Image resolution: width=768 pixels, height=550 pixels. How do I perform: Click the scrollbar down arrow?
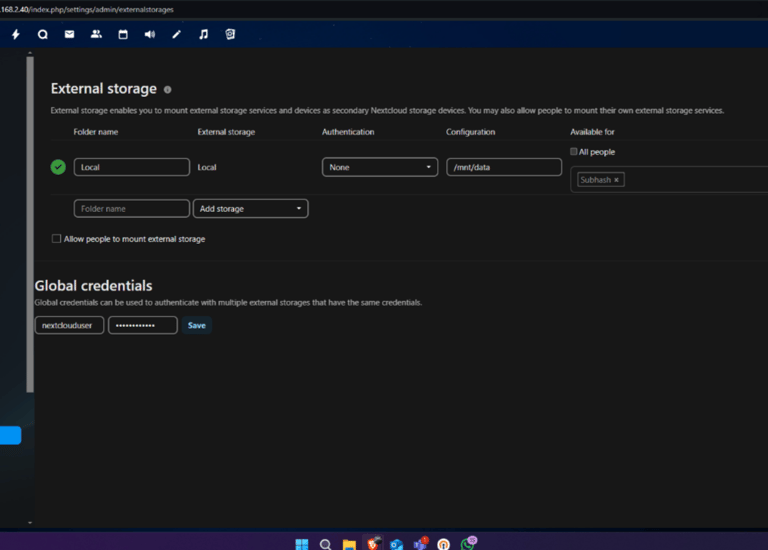[30, 523]
